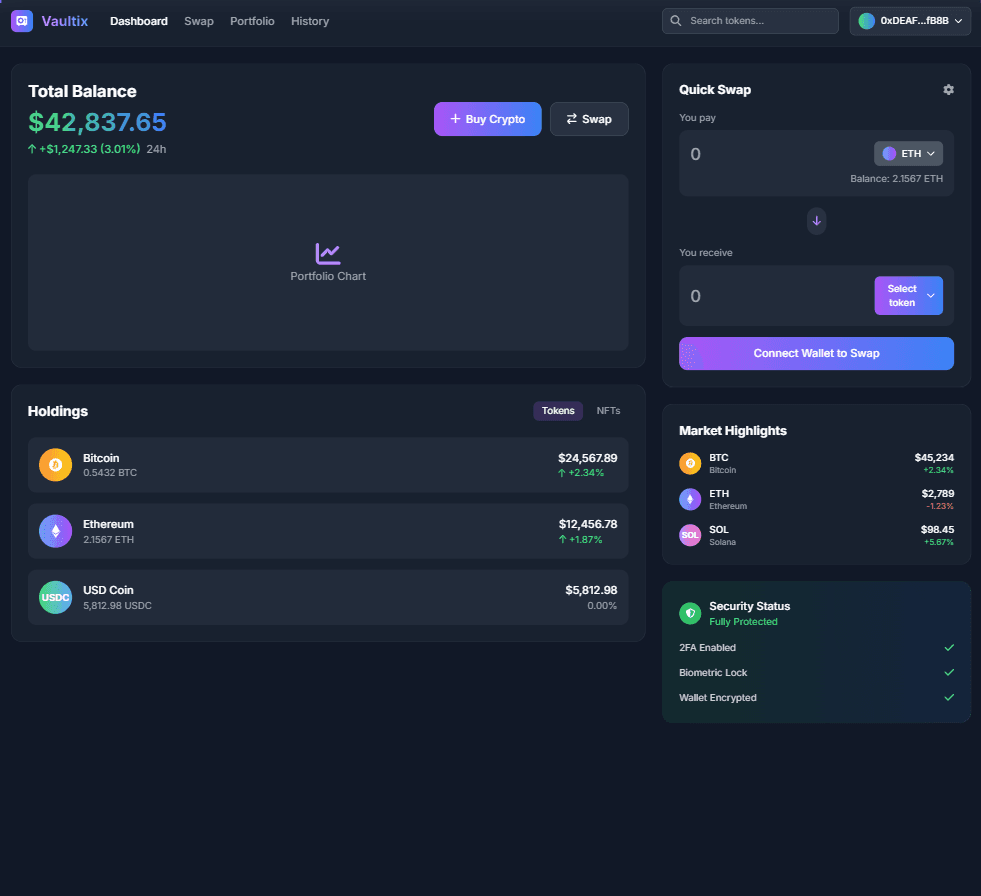The height and width of the screenshot is (896, 981).
Task: Click the $24,567.89 Bitcoin value
Action: (x=587, y=458)
